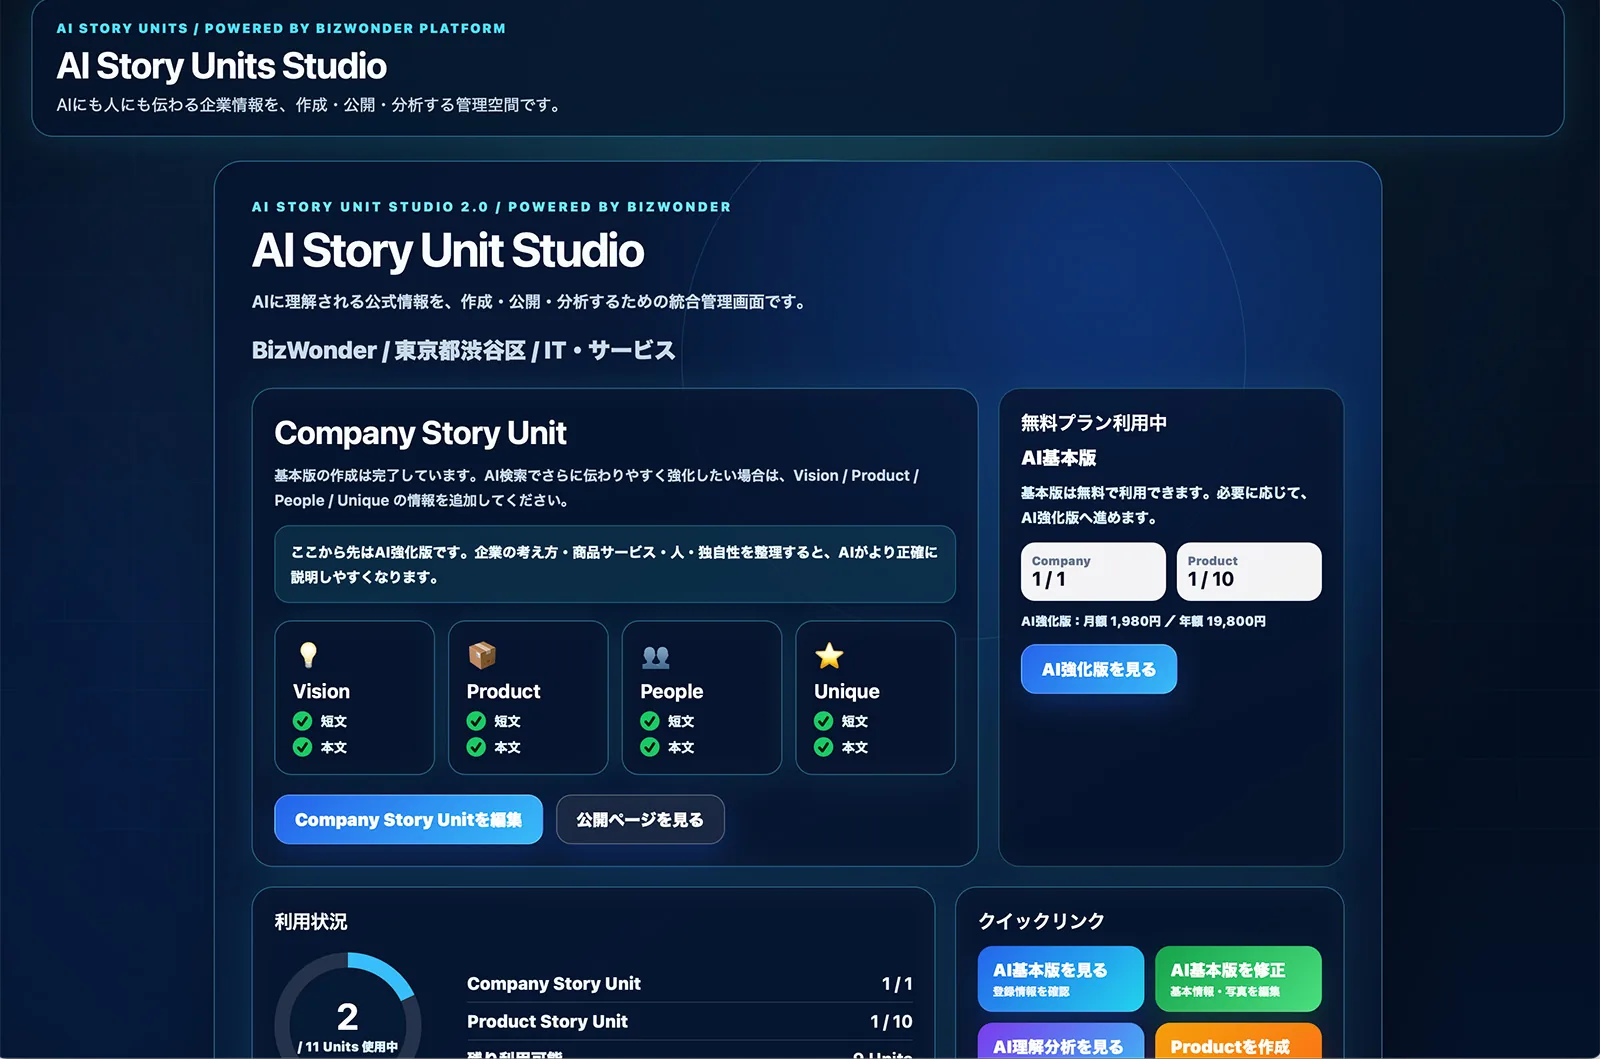Click the Product box icon

pyautogui.click(x=482, y=655)
